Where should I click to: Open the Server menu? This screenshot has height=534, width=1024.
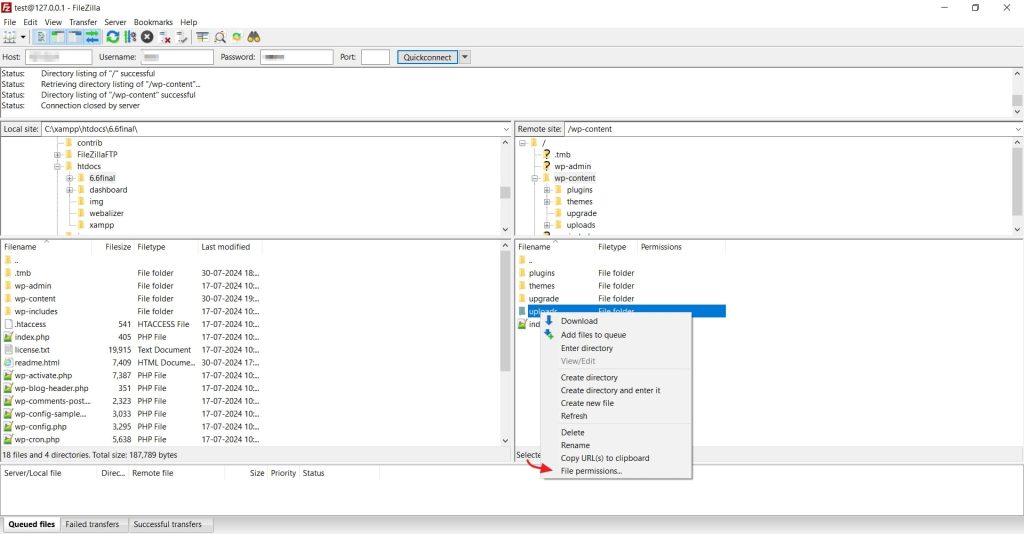(x=115, y=22)
